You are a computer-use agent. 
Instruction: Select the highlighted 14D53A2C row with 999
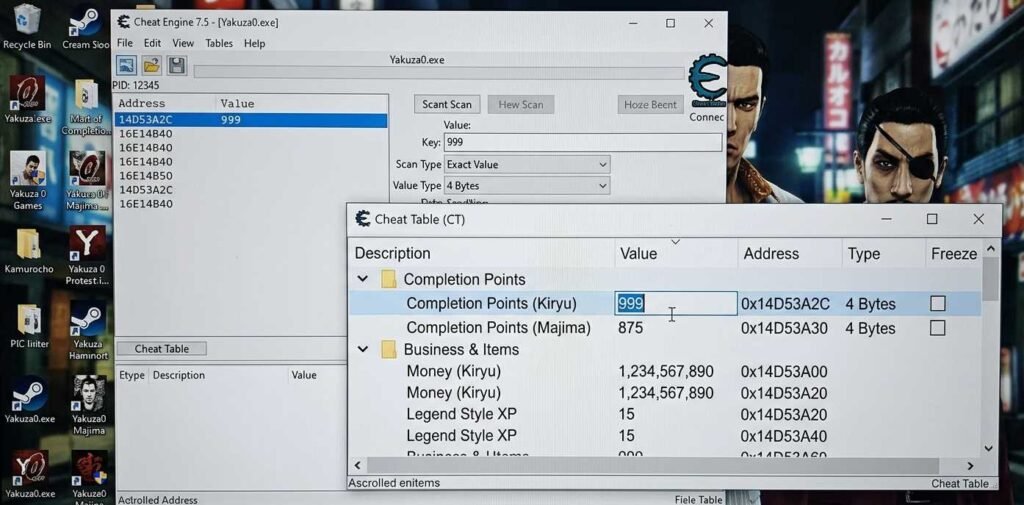point(251,120)
